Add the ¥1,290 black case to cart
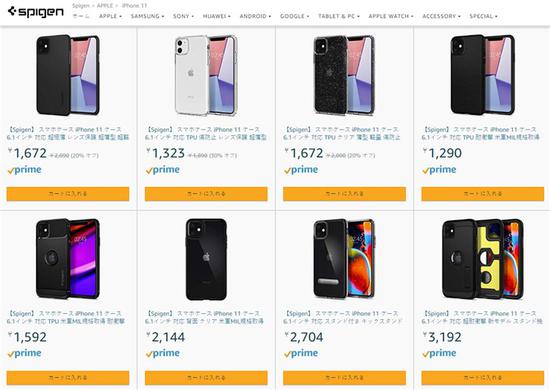The image size is (550, 390). (483, 194)
